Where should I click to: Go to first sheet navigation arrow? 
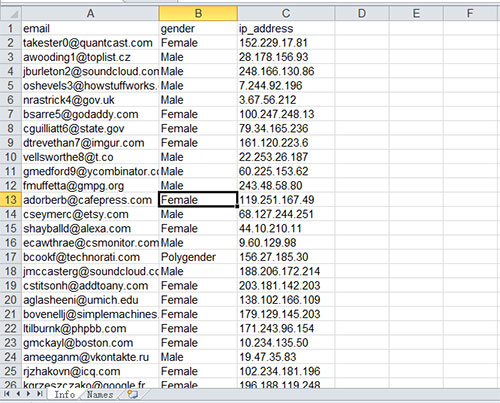pos(7,394)
